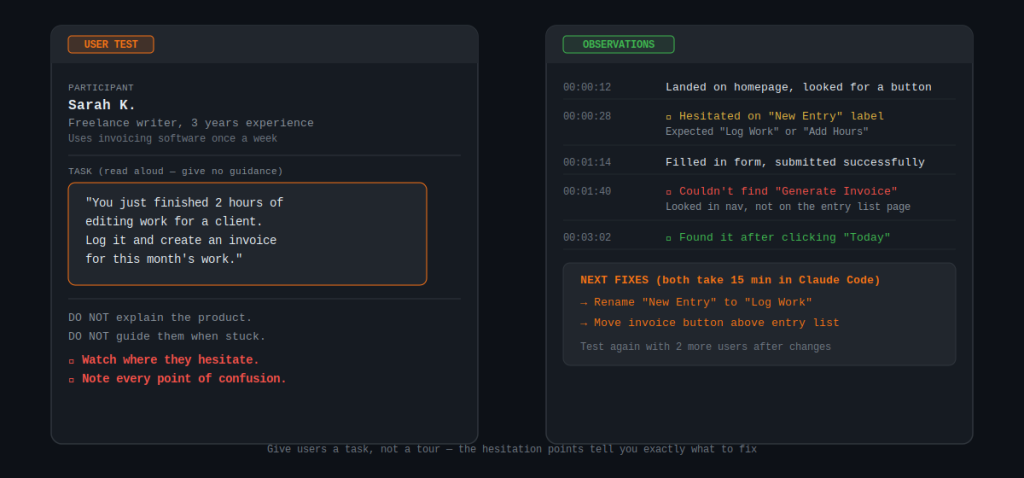1024x478 pixels.
Task: Click the orange-bordered task quote box
Action: [247, 233]
